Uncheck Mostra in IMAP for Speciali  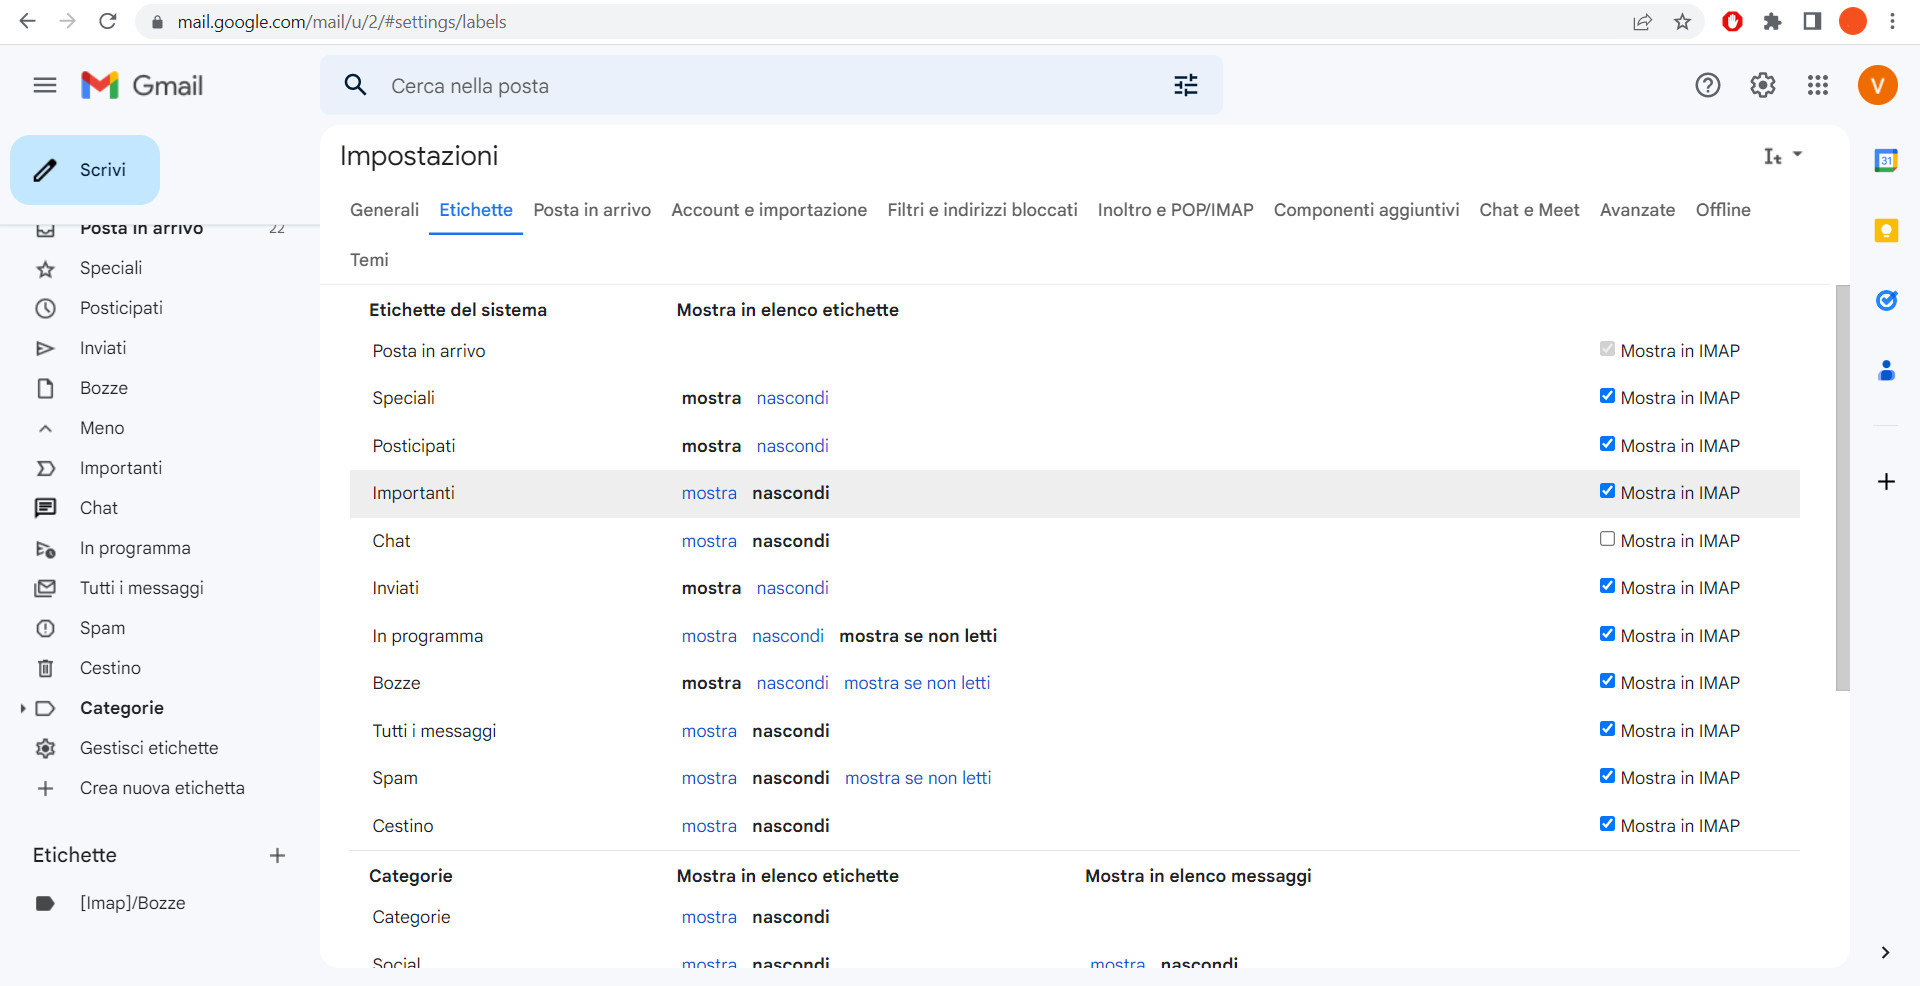pyautogui.click(x=1607, y=397)
